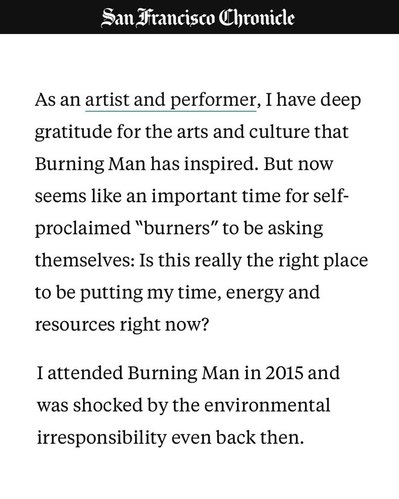Click the second paragraph beginning 'I attended'

point(188,405)
